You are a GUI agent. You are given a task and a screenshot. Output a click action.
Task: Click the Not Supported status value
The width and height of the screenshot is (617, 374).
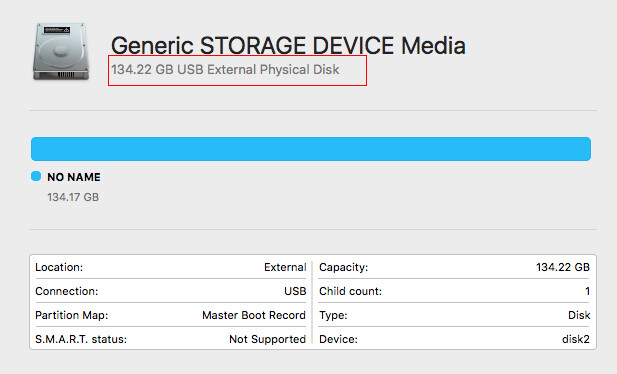point(268,339)
